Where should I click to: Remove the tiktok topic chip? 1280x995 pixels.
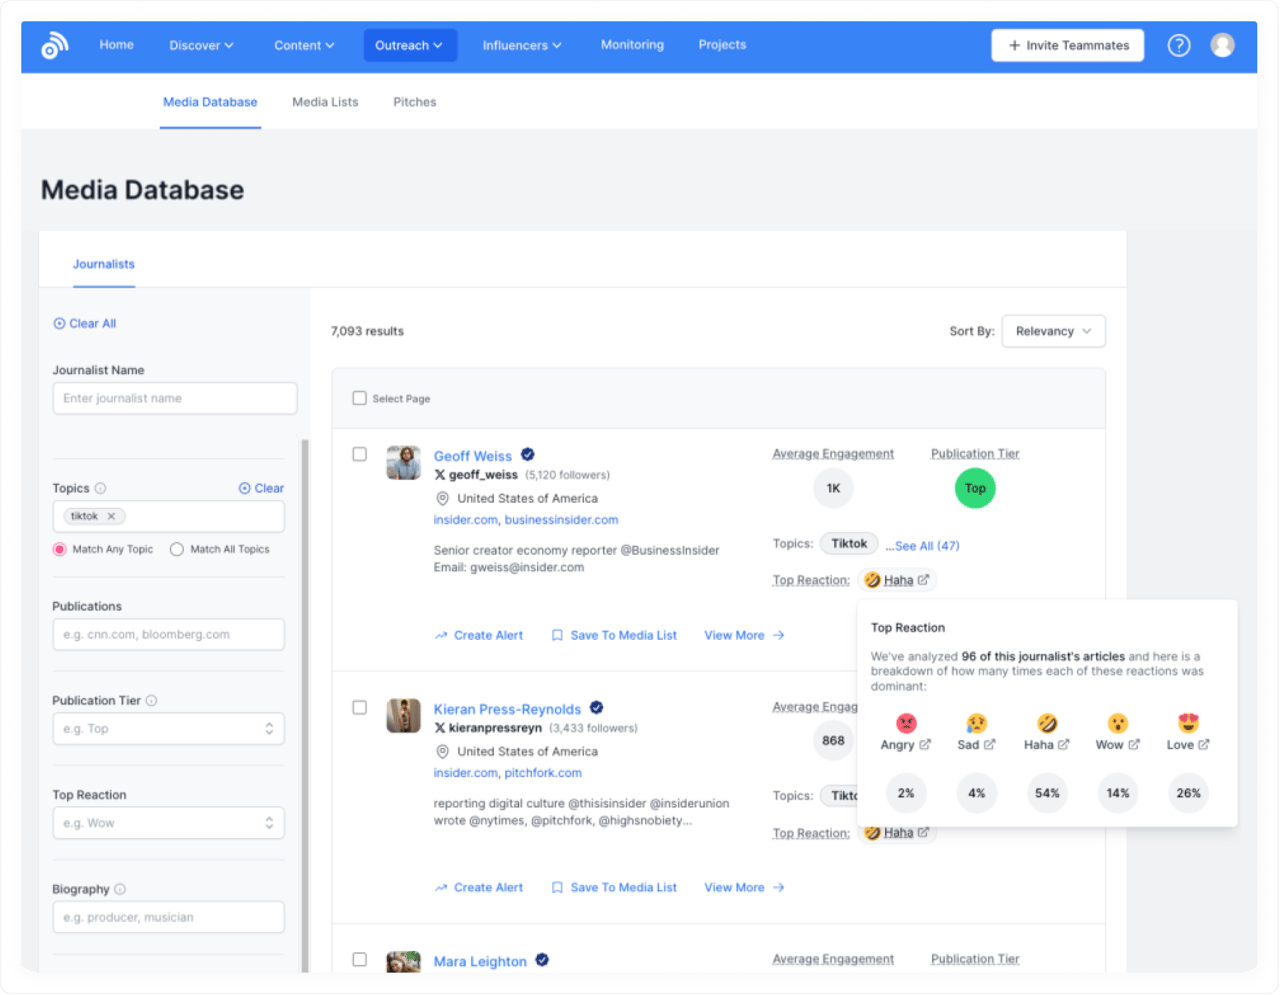(113, 516)
